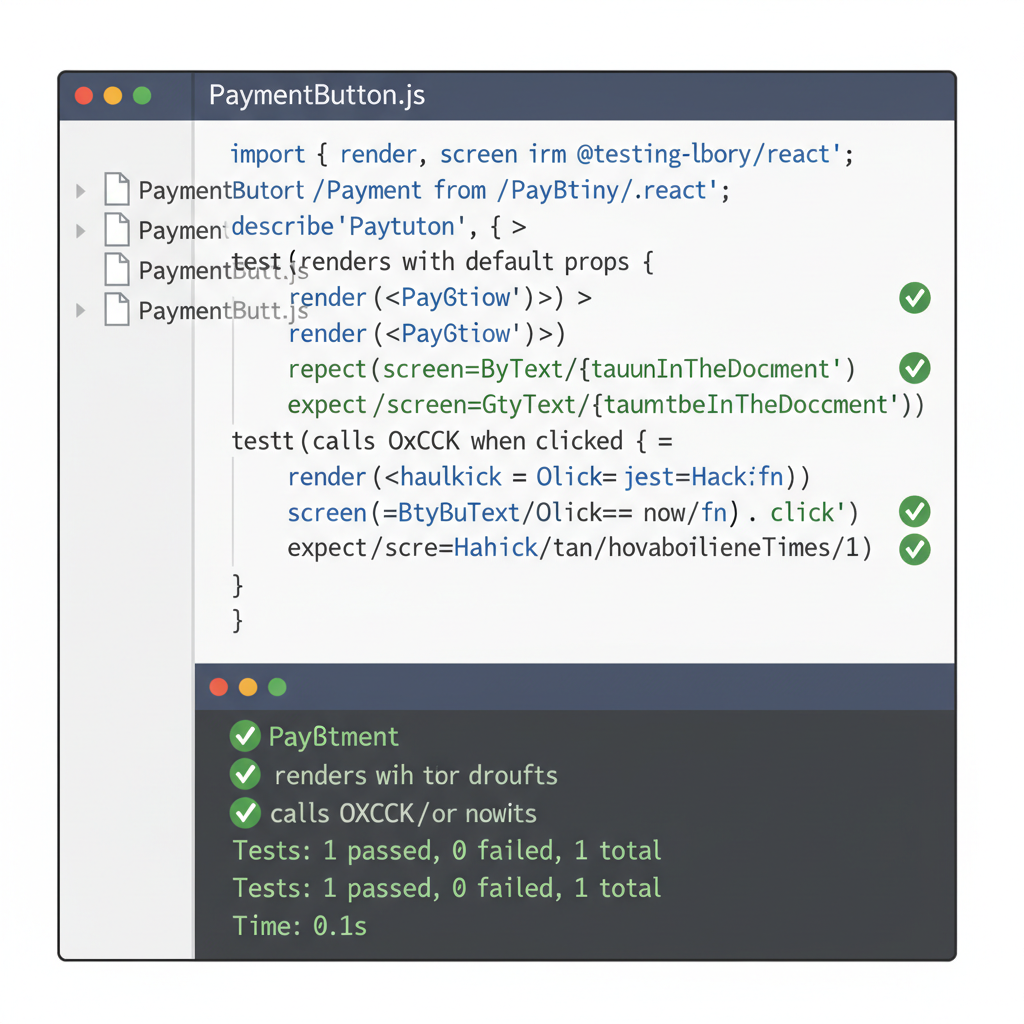Click the 'Tests: 1 passed' summary line
1024x1024 pixels.
click(x=446, y=850)
